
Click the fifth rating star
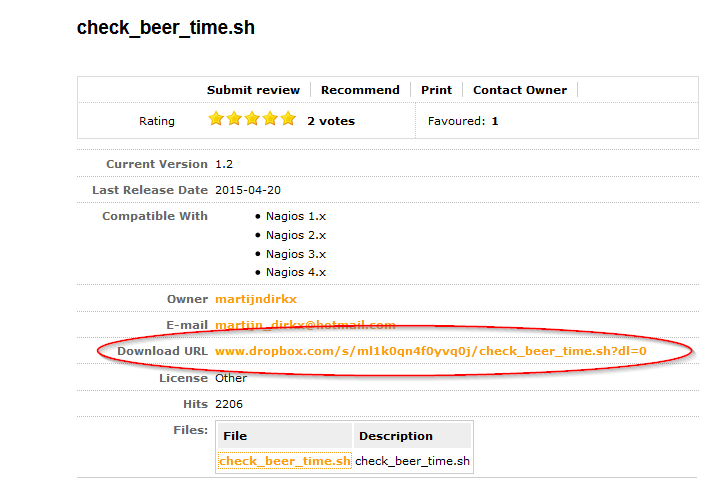tap(288, 120)
